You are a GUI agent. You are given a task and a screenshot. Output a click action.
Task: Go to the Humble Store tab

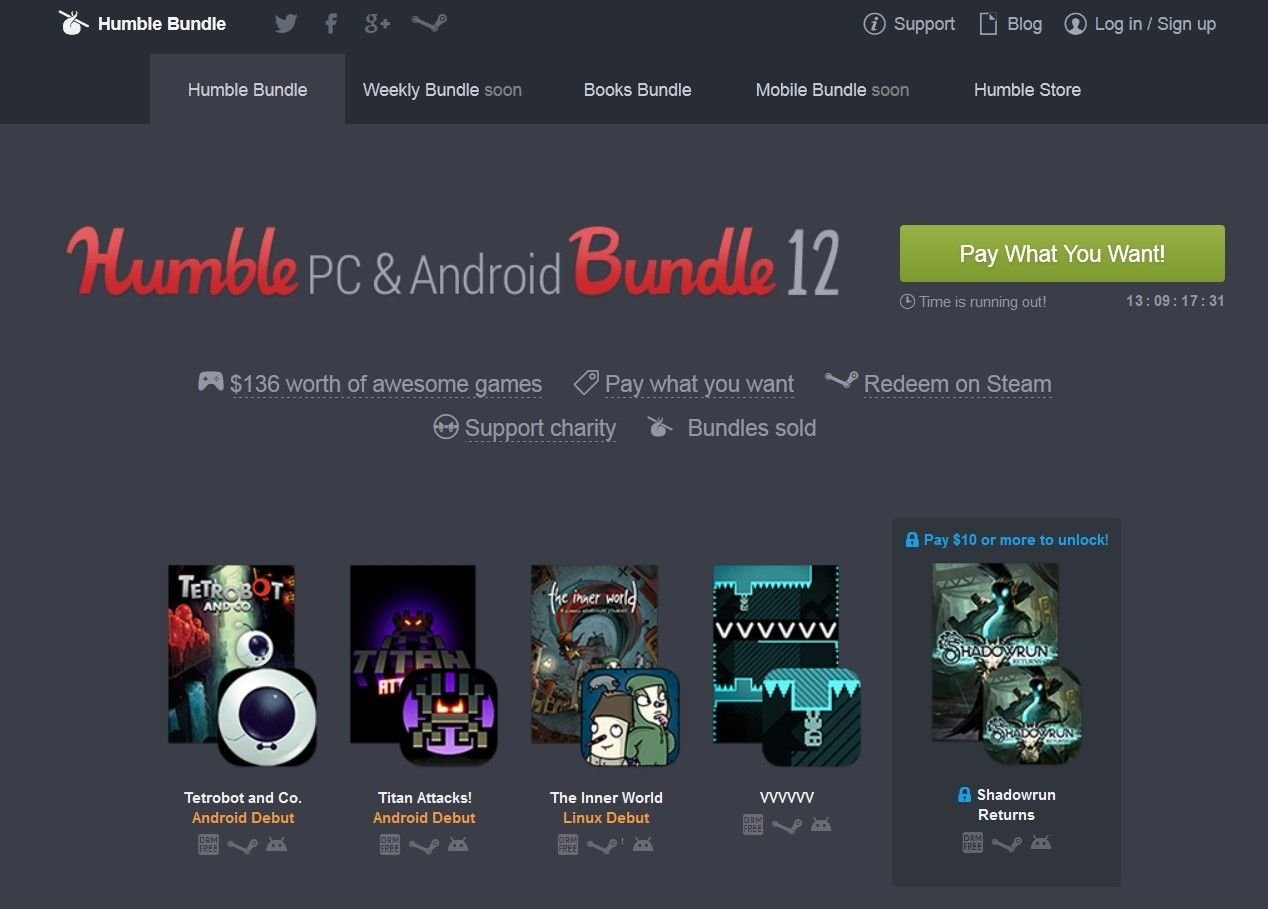[1027, 90]
